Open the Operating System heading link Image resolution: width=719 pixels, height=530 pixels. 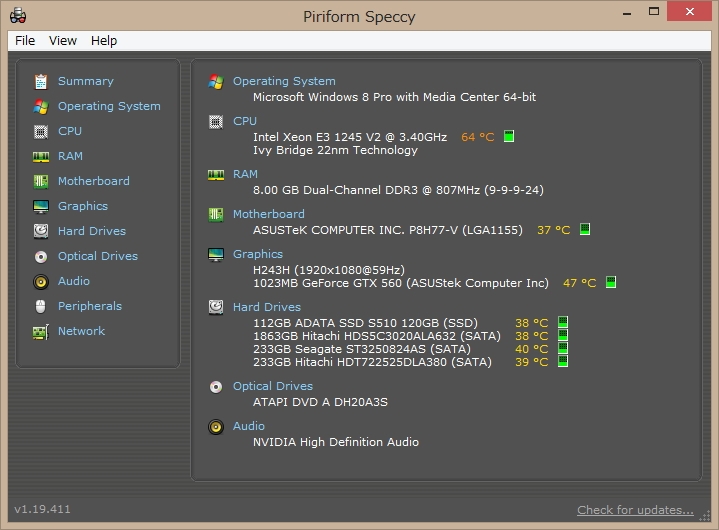pos(284,81)
